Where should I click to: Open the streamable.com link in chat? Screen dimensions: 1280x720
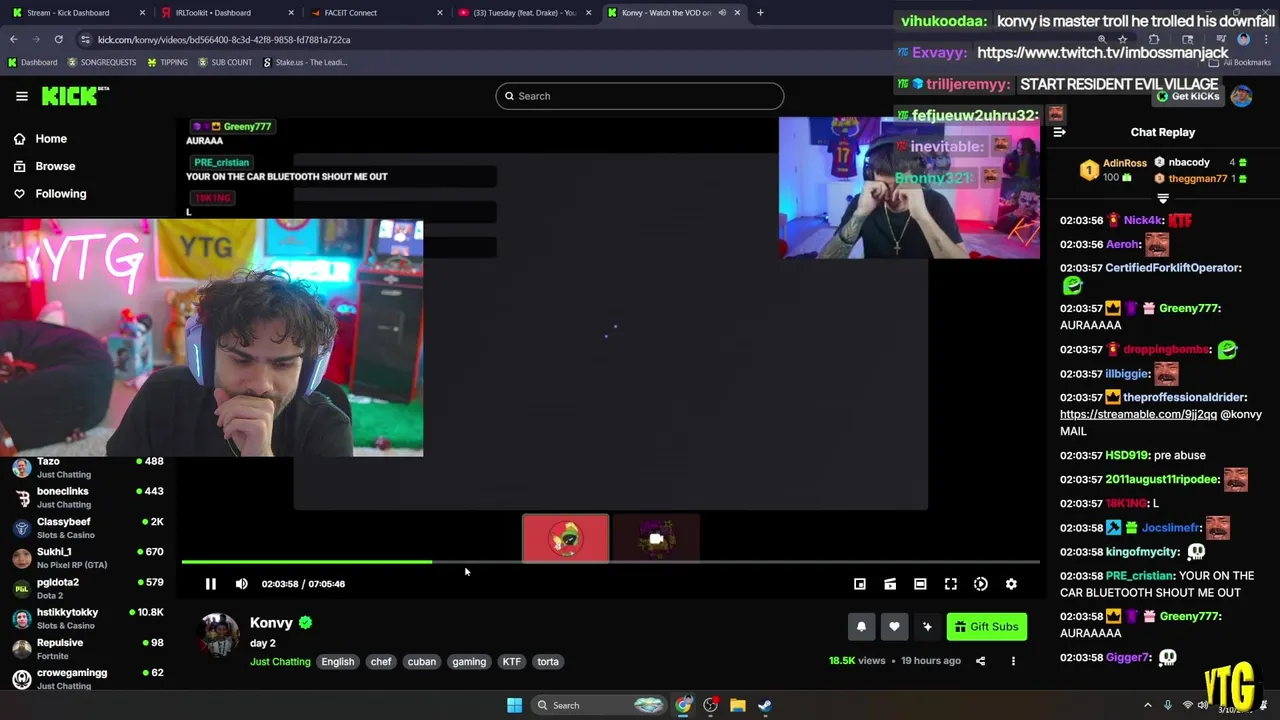point(1138,414)
